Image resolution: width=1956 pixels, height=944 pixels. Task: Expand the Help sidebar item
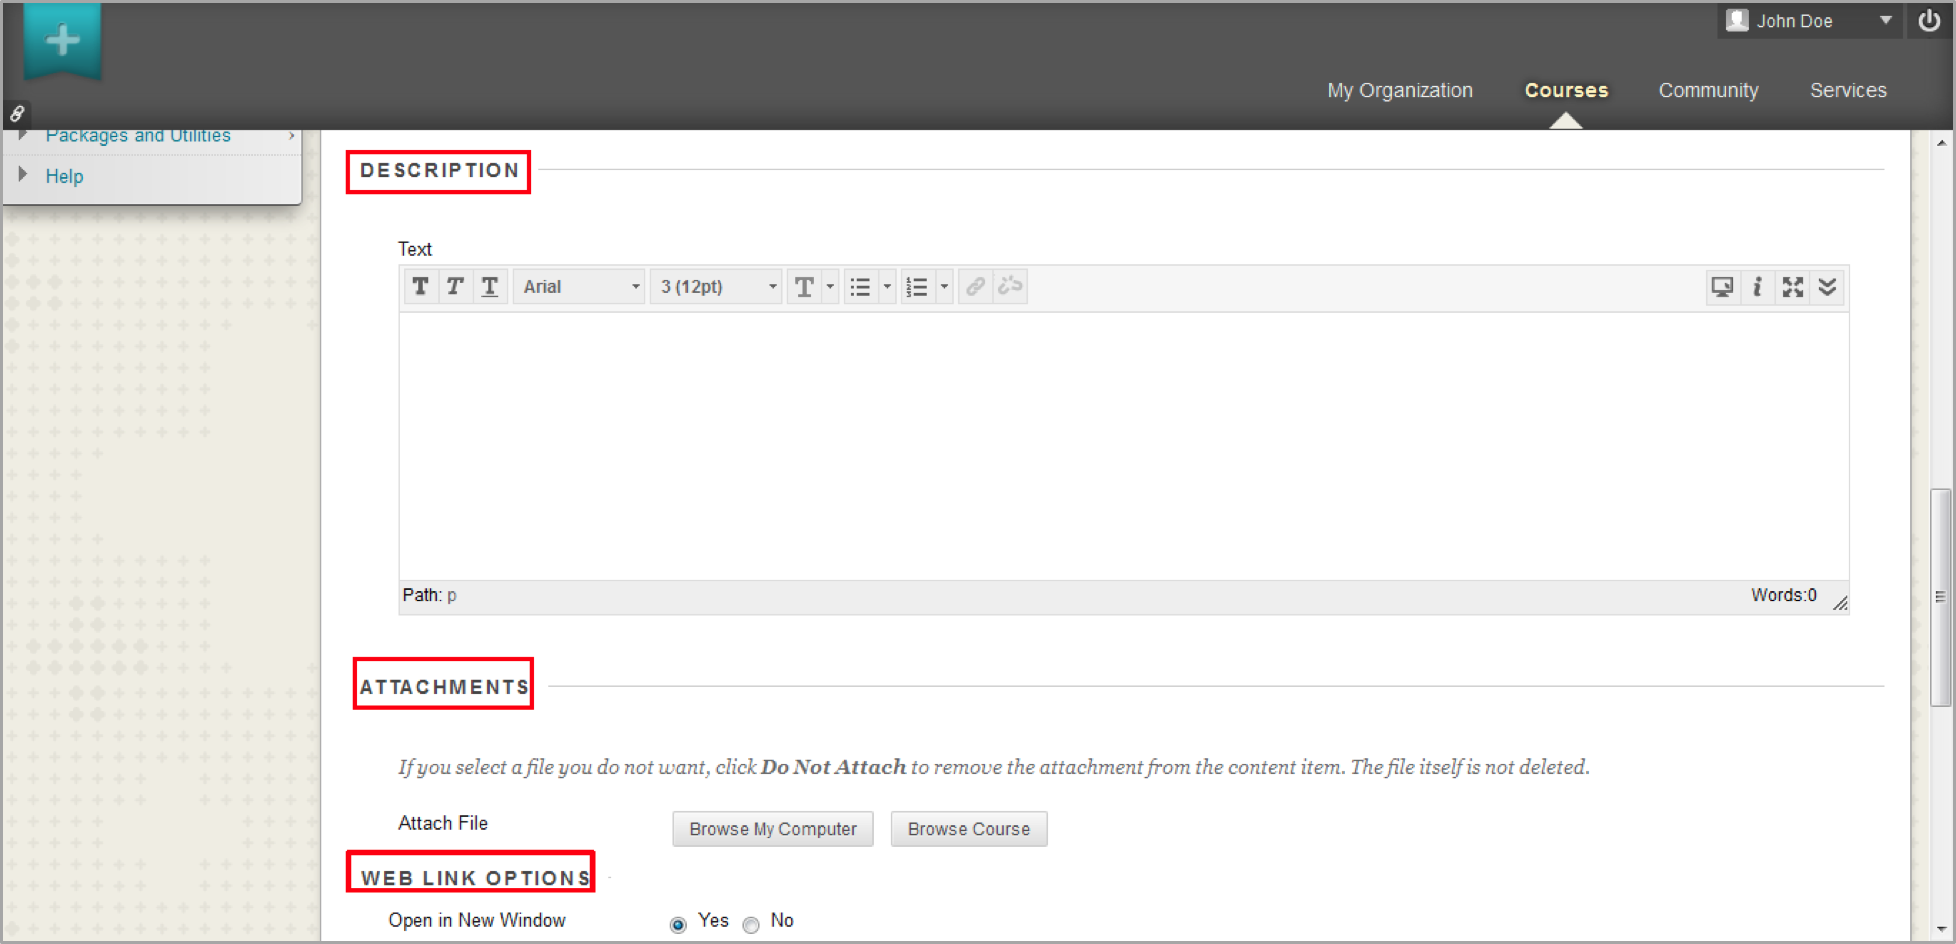tap(64, 176)
